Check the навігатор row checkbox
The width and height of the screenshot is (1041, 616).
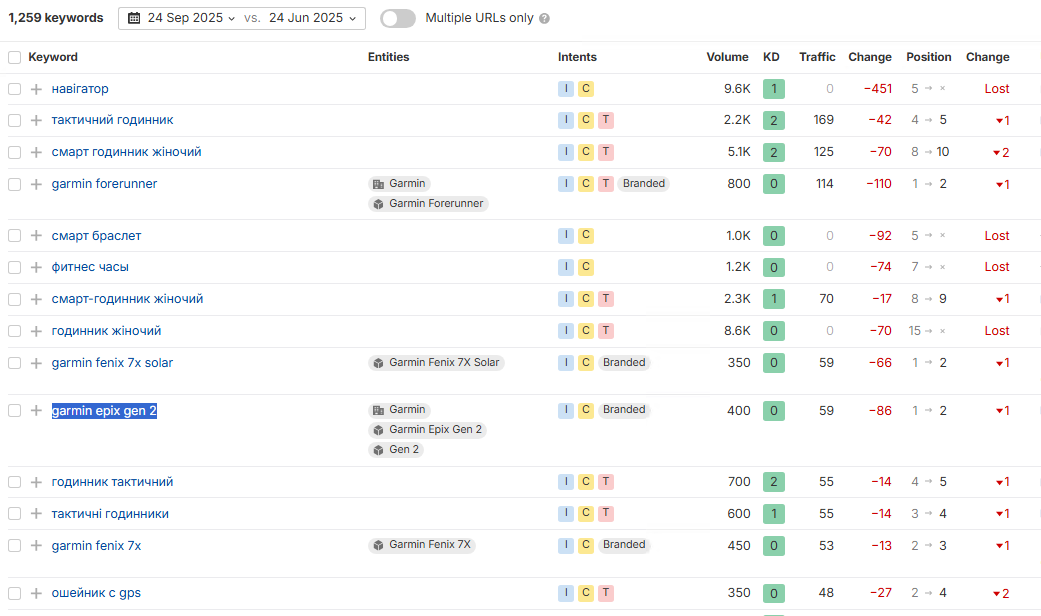pos(15,89)
